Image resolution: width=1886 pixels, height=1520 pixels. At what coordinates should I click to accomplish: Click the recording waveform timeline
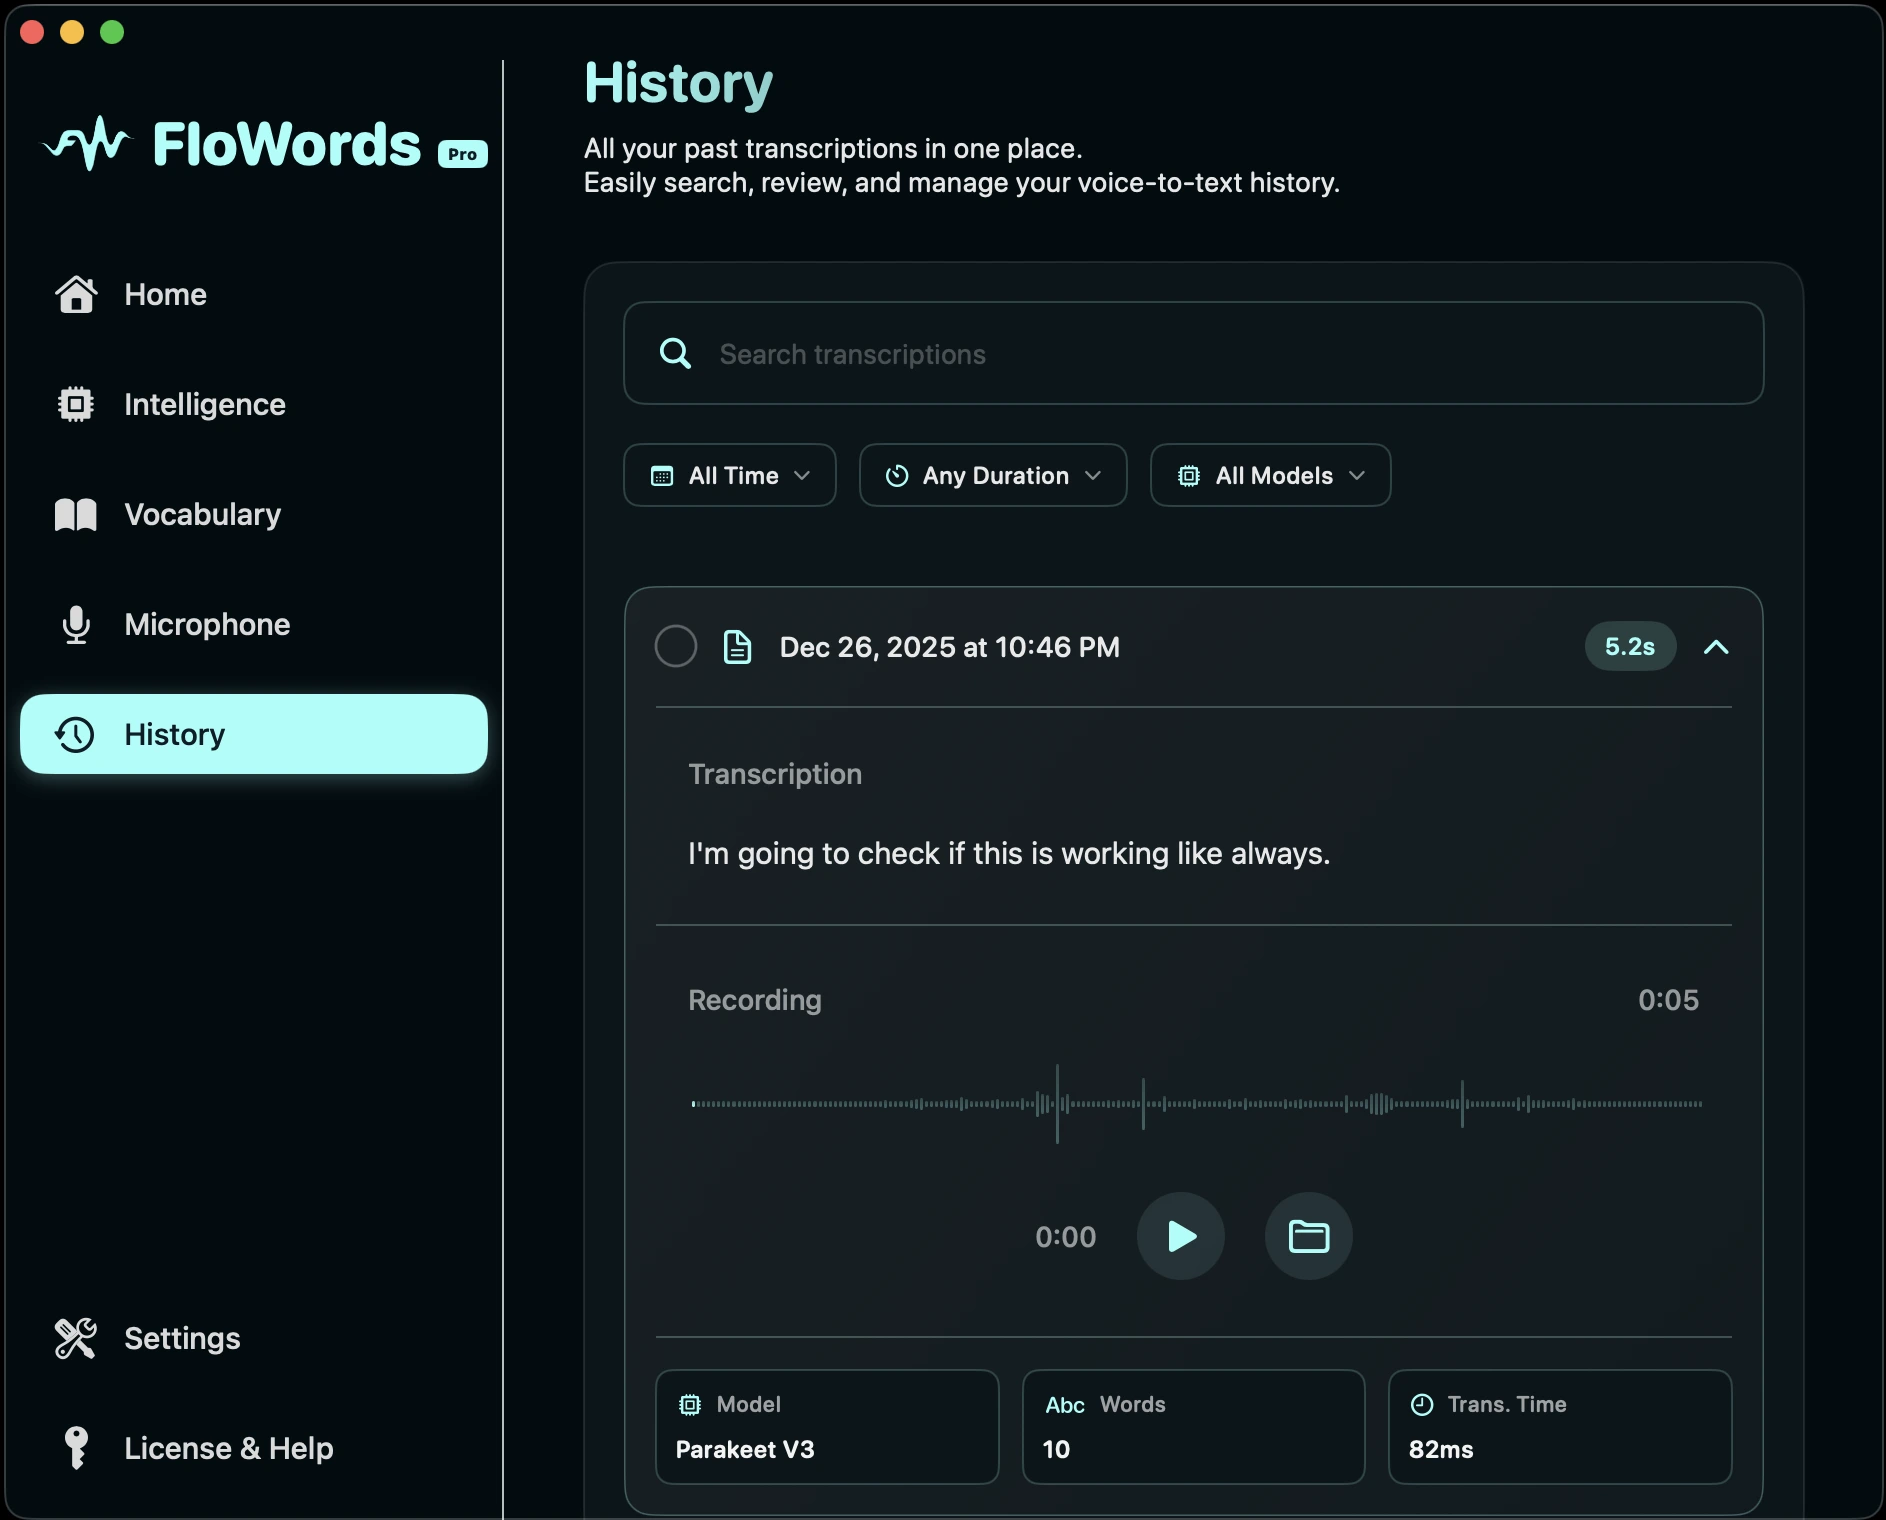pyautogui.click(x=1193, y=1103)
